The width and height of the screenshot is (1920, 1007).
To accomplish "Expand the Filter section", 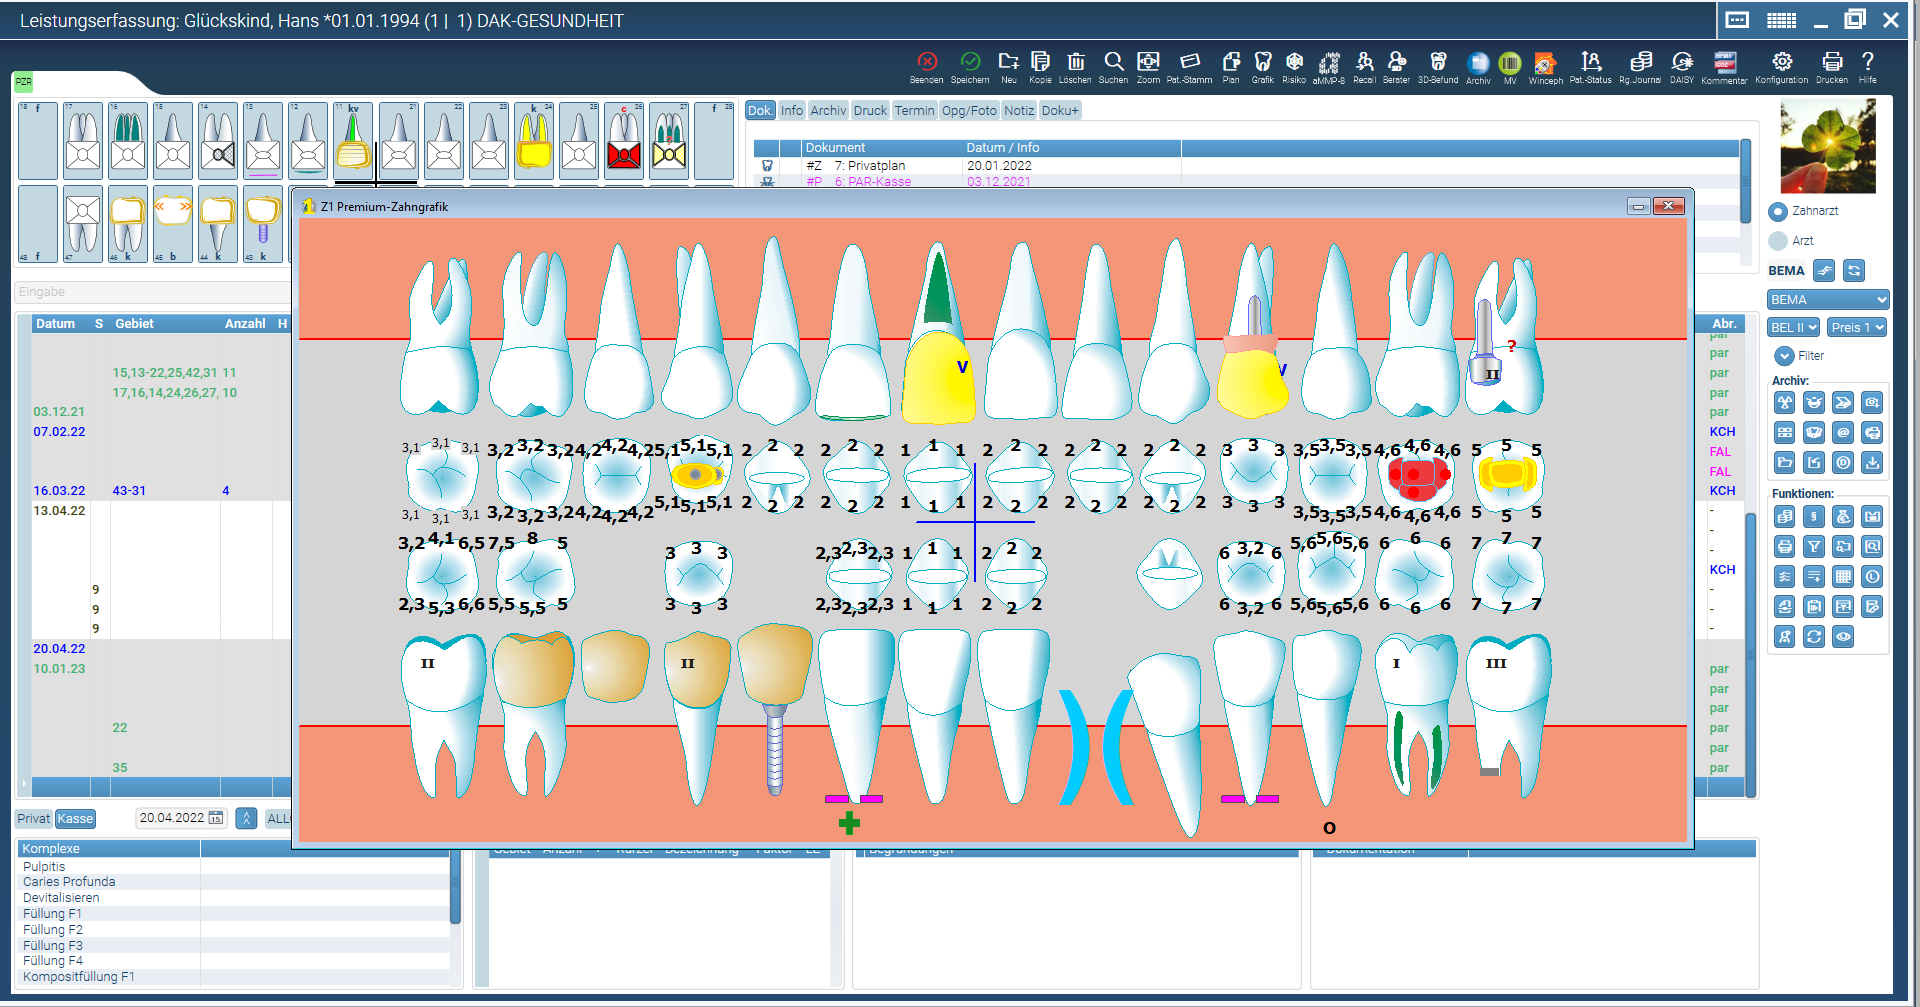I will point(1784,355).
